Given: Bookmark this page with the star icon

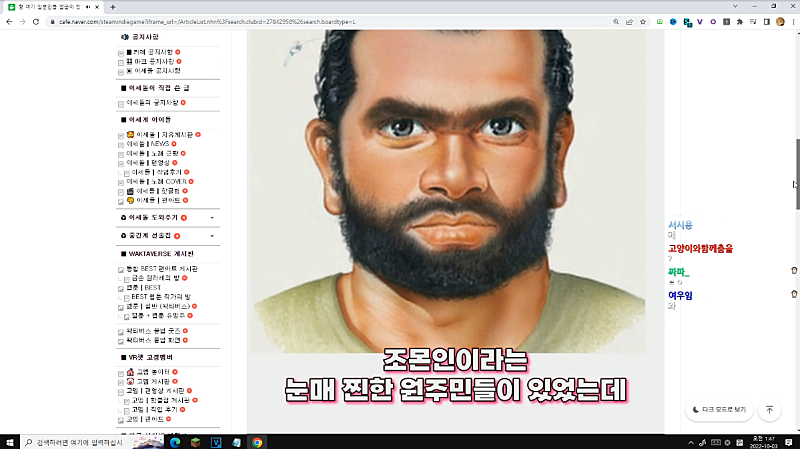Looking at the screenshot, I should (x=643, y=22).
